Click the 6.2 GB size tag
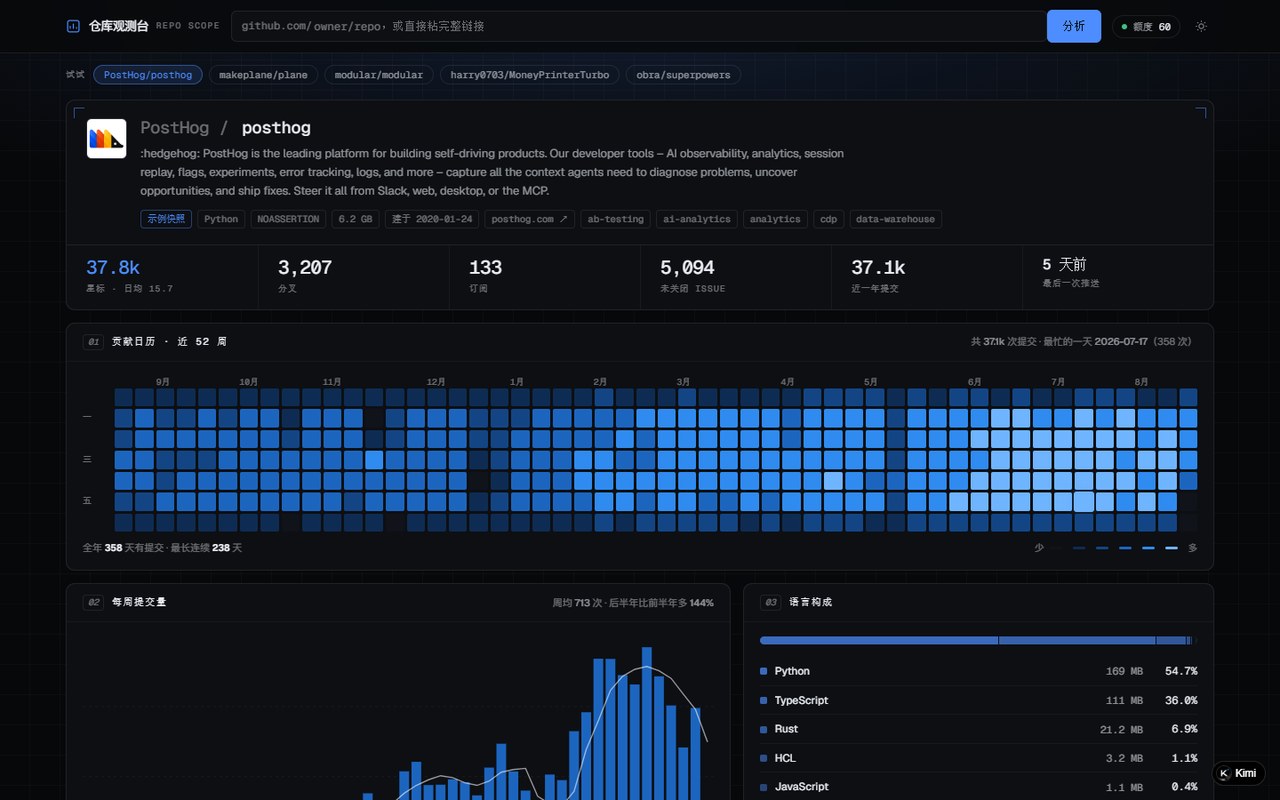 [355, 219]
